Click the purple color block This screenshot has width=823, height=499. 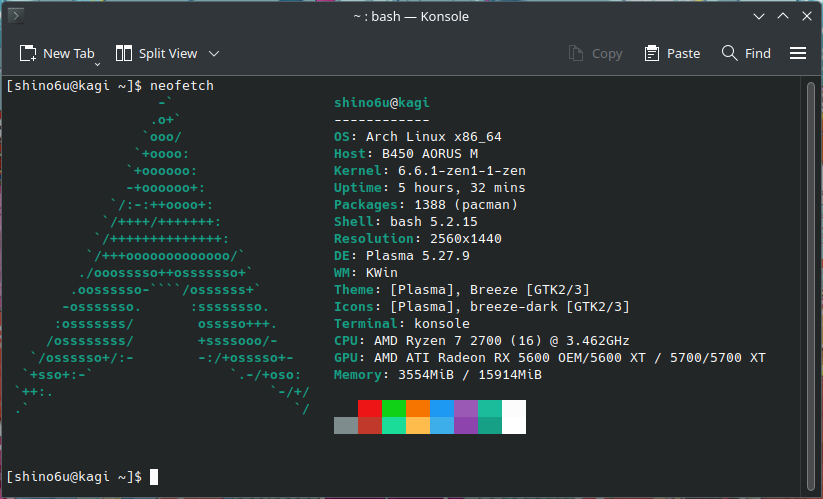(466, 408)
